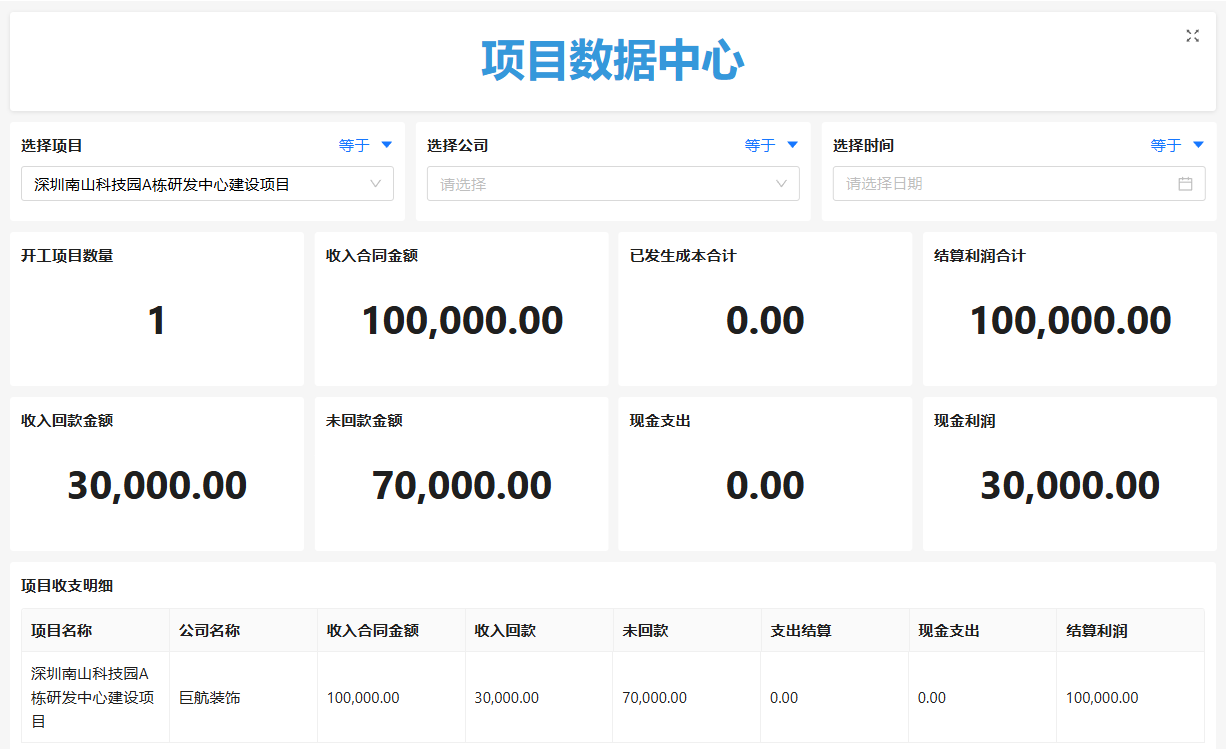Click 现金支出 card value 0.00

tap(765, 486)
